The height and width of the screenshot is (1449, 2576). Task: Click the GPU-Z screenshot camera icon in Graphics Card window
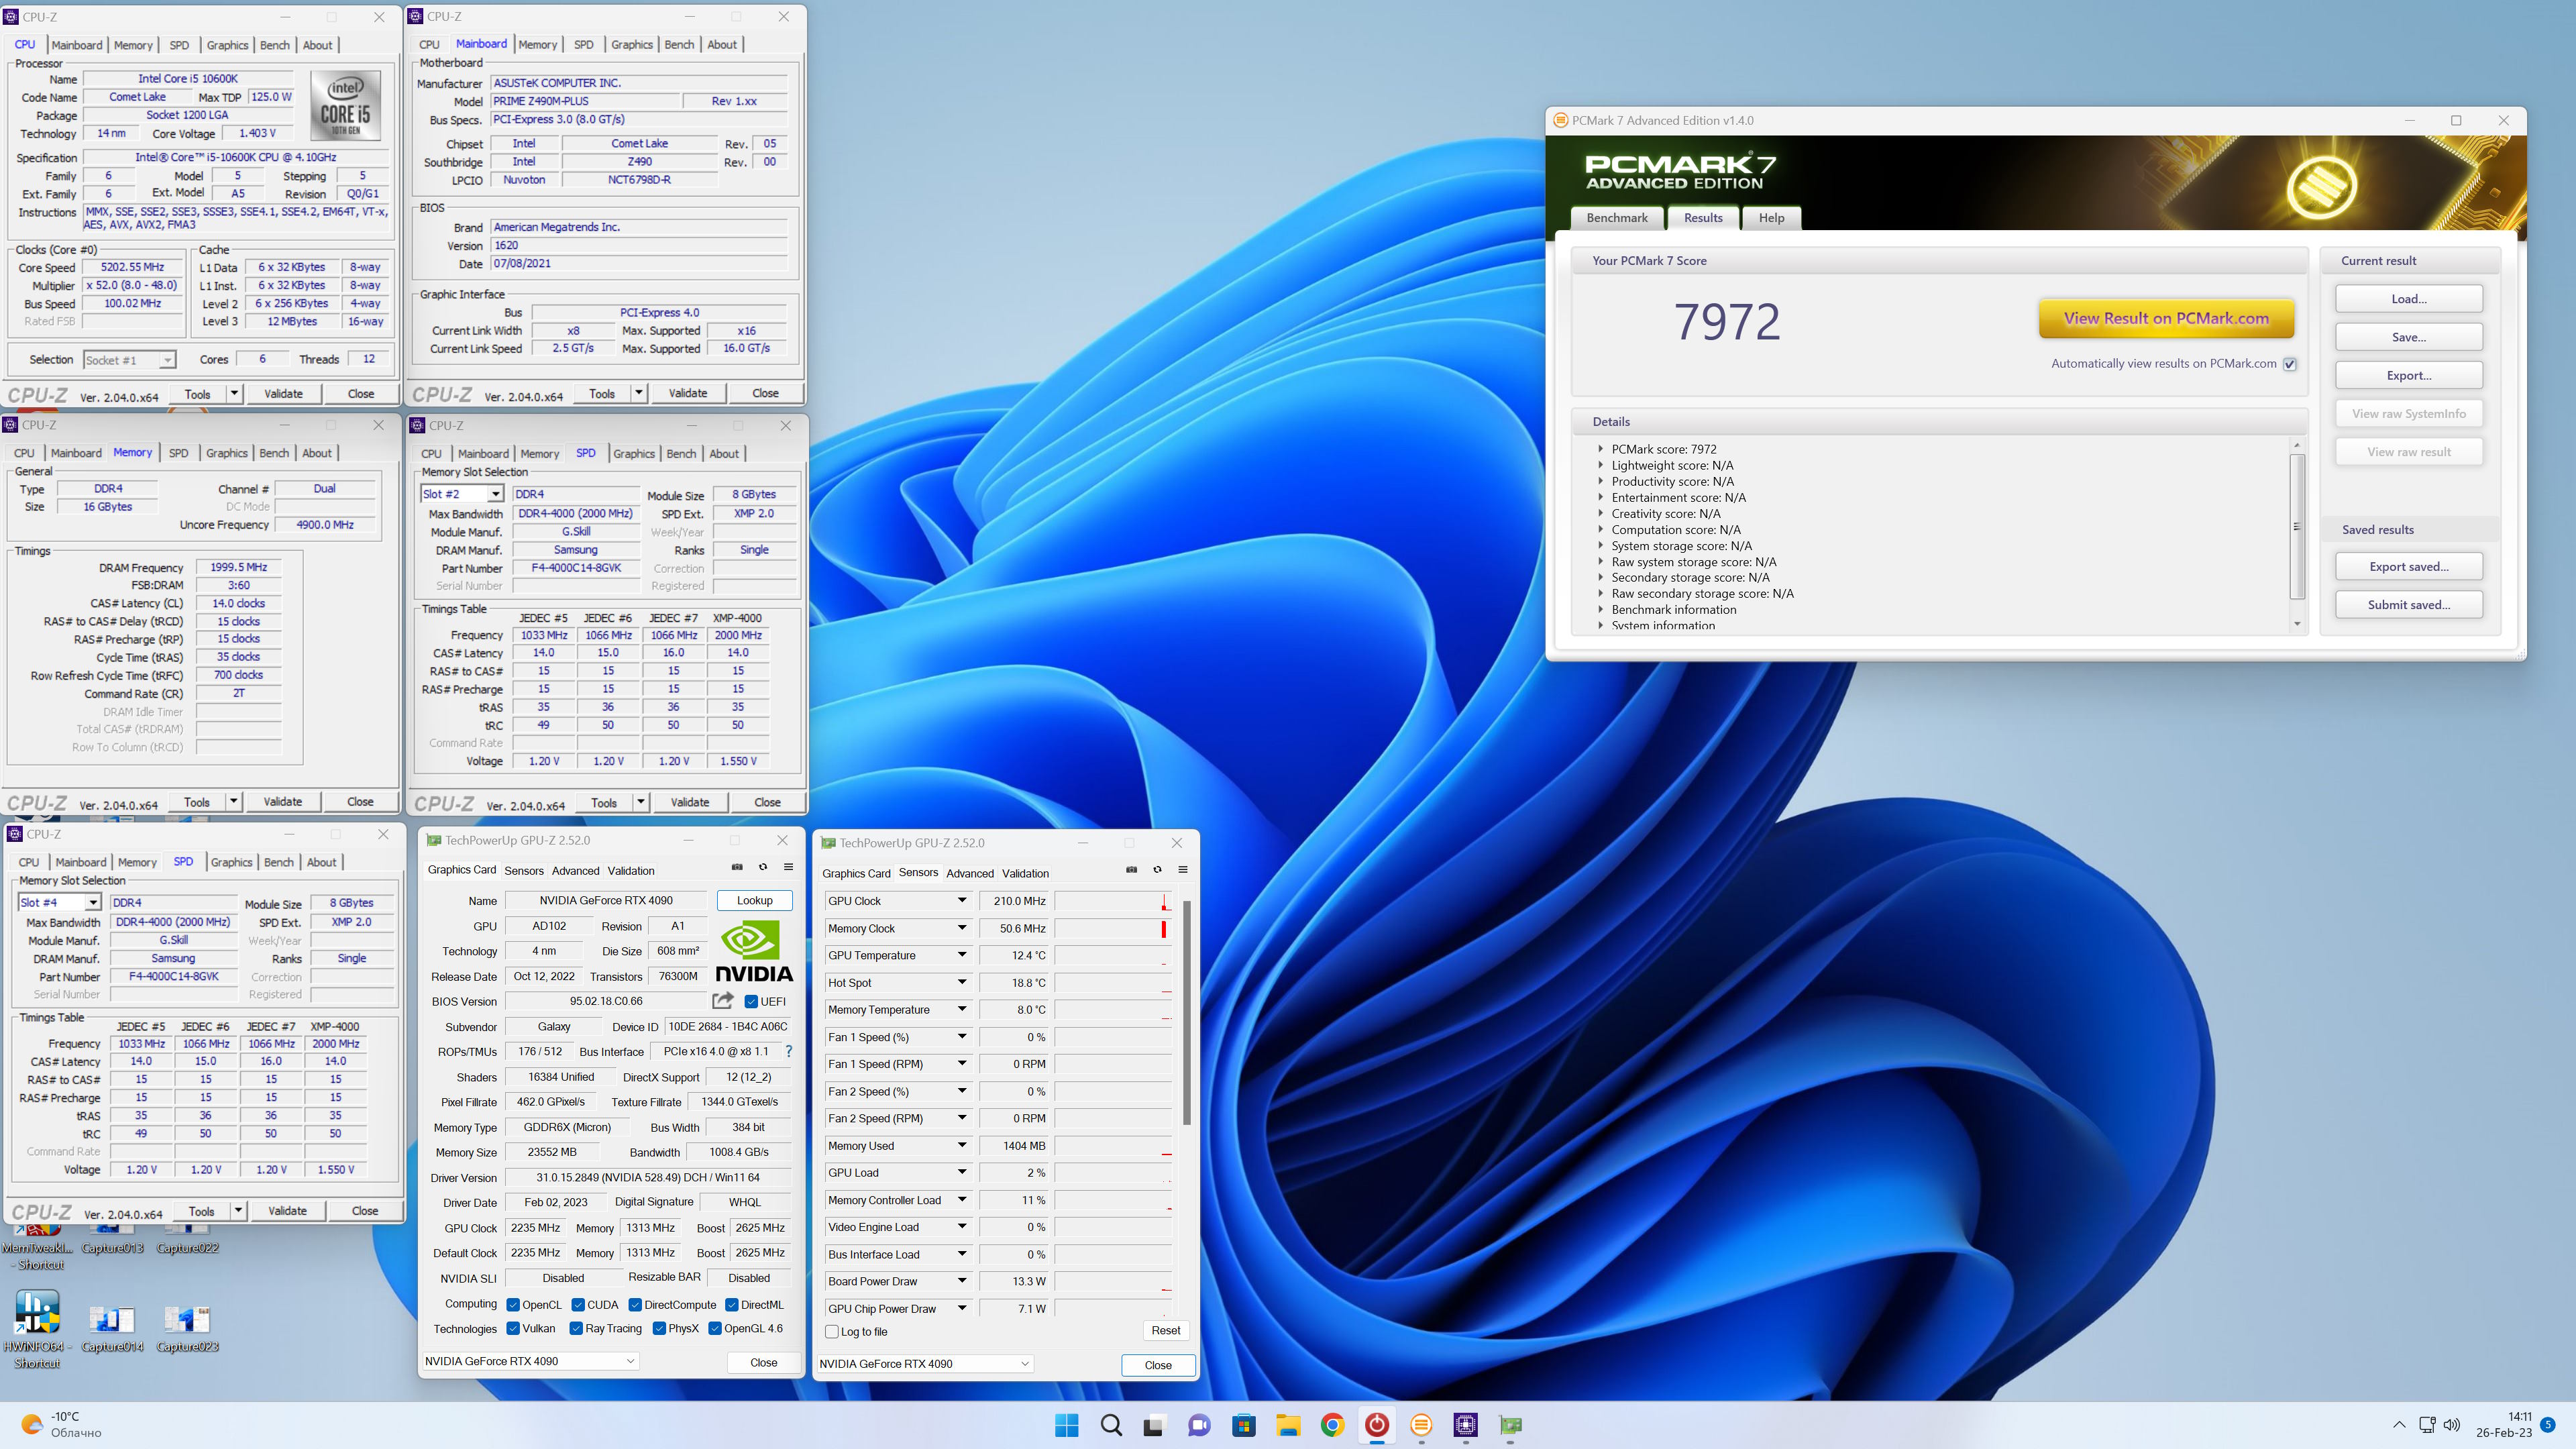click(737, 867)
